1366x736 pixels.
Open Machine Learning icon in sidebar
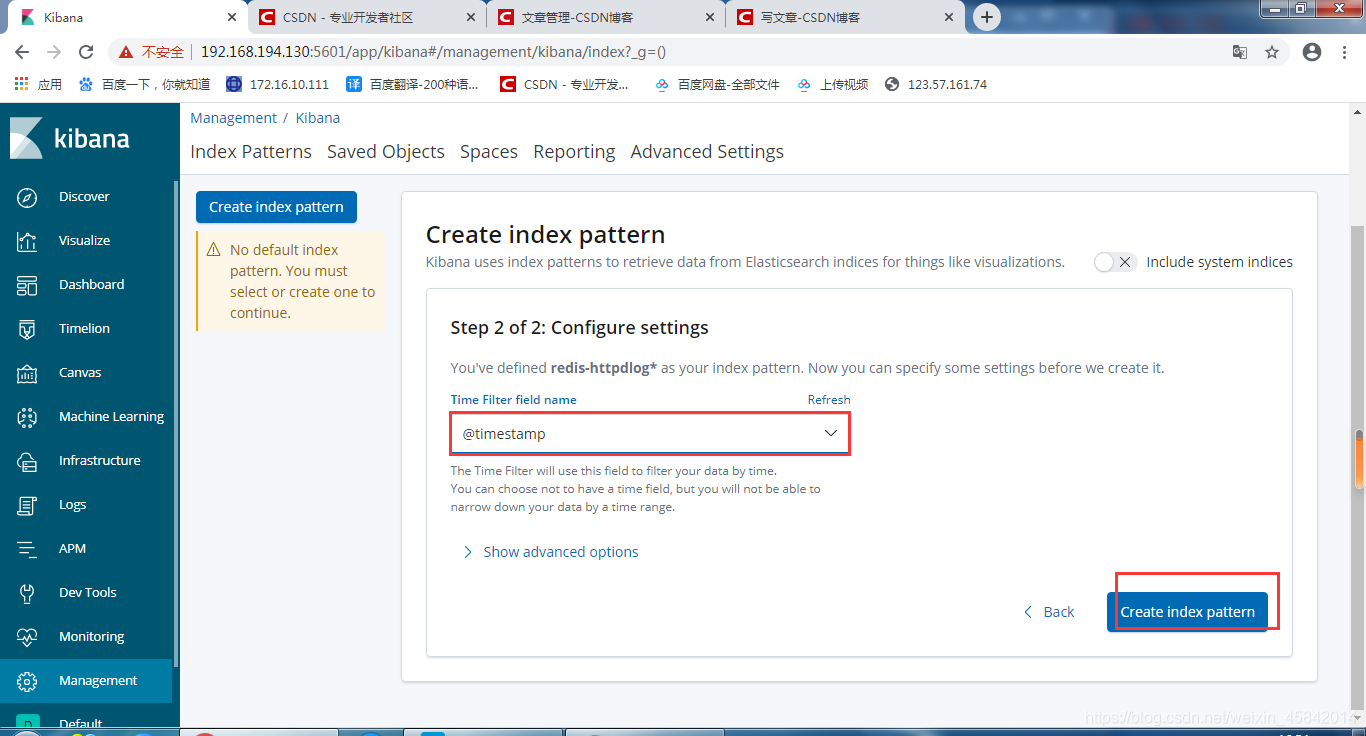(x=27, y=417)
